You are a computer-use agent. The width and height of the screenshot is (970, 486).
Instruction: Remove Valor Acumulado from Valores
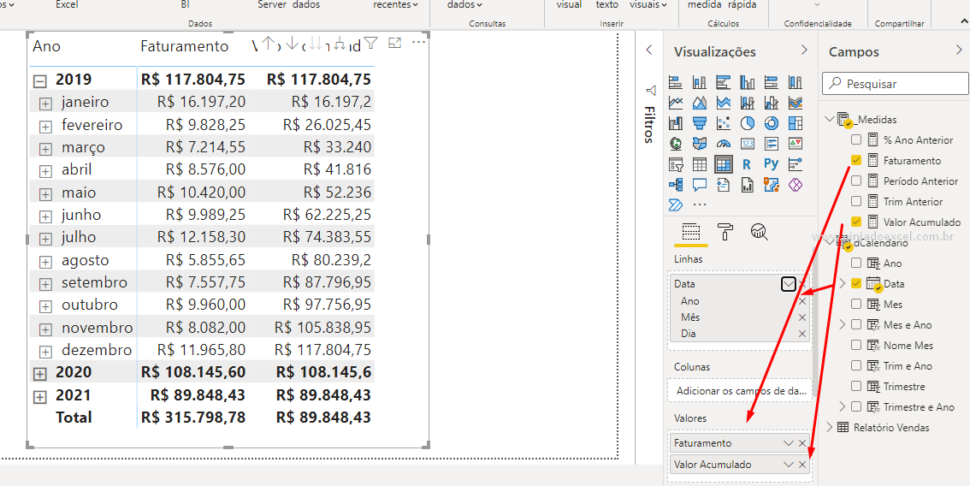(802, 464)
